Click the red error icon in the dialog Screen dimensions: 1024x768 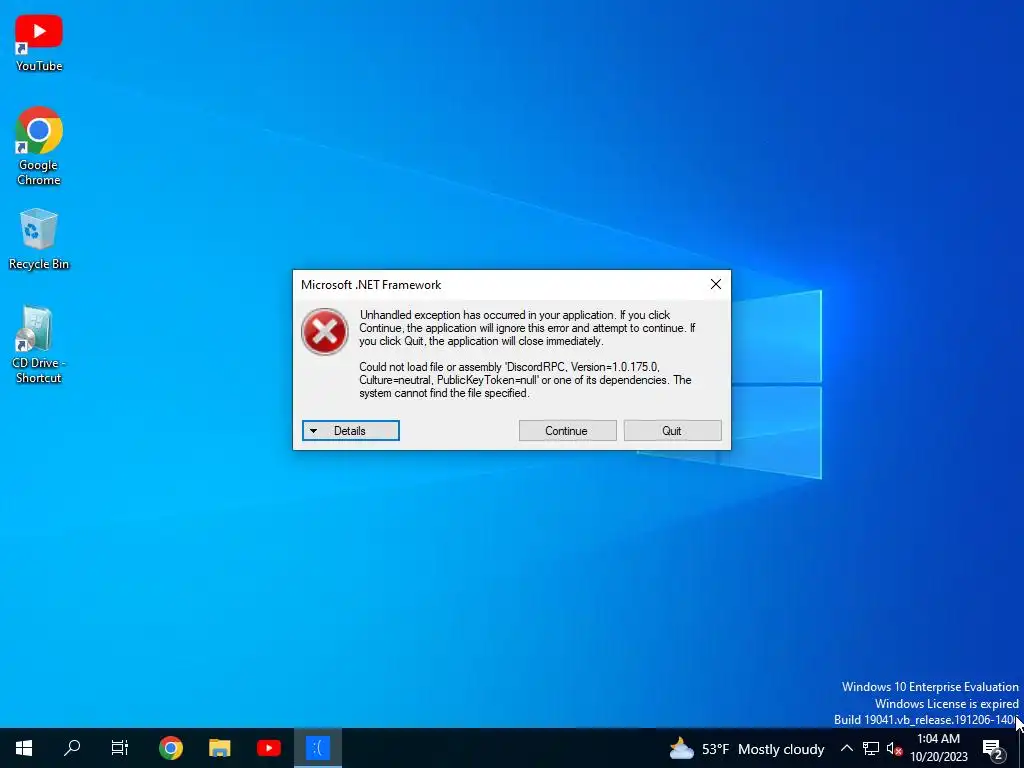(325, 332)
